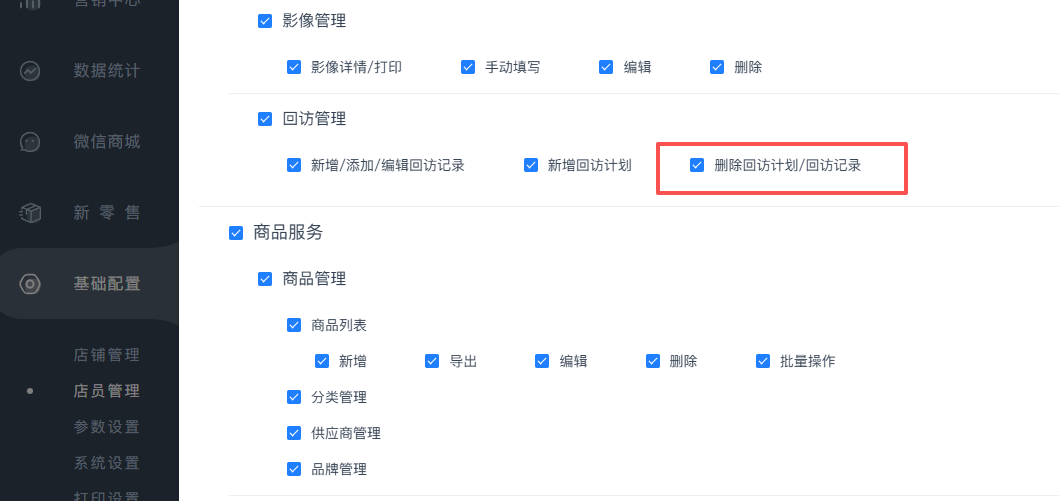1059x501 pixels.
Task: Click the 基础配置 hexagon icon
Action: [30, 284]
